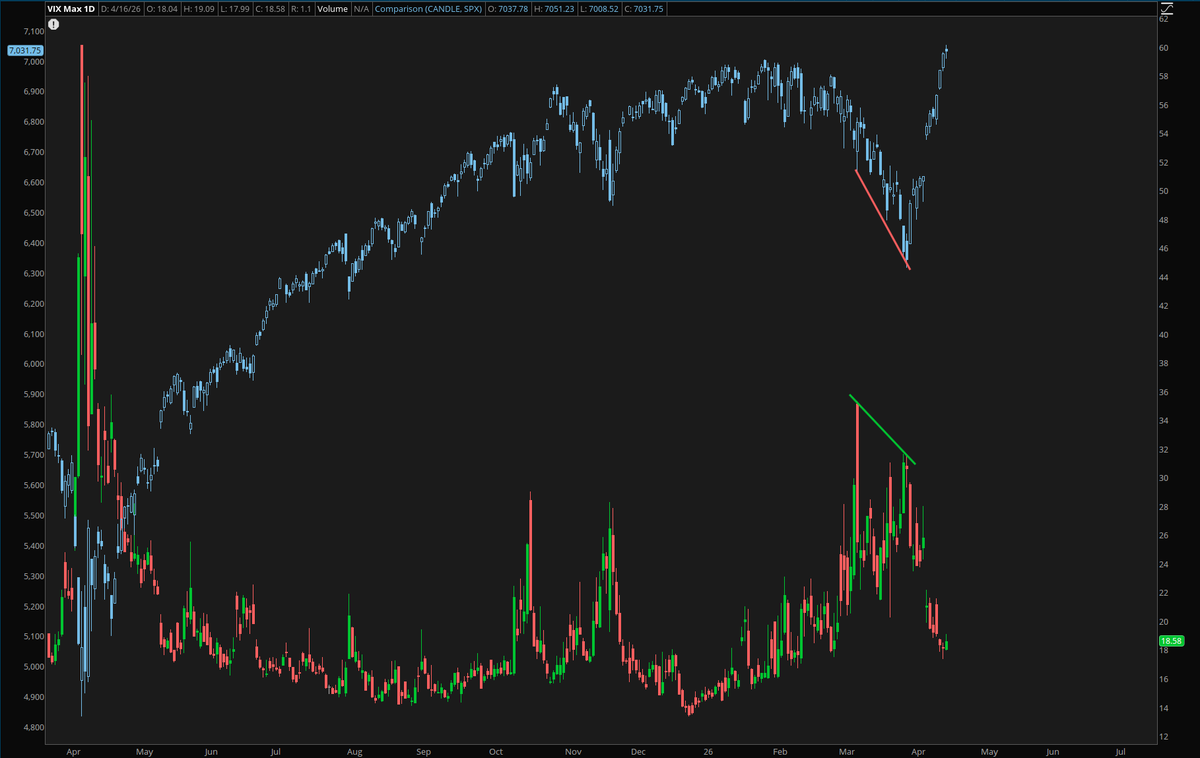Click the D: 4/16/26 date readout

click(x=121, y=9)
